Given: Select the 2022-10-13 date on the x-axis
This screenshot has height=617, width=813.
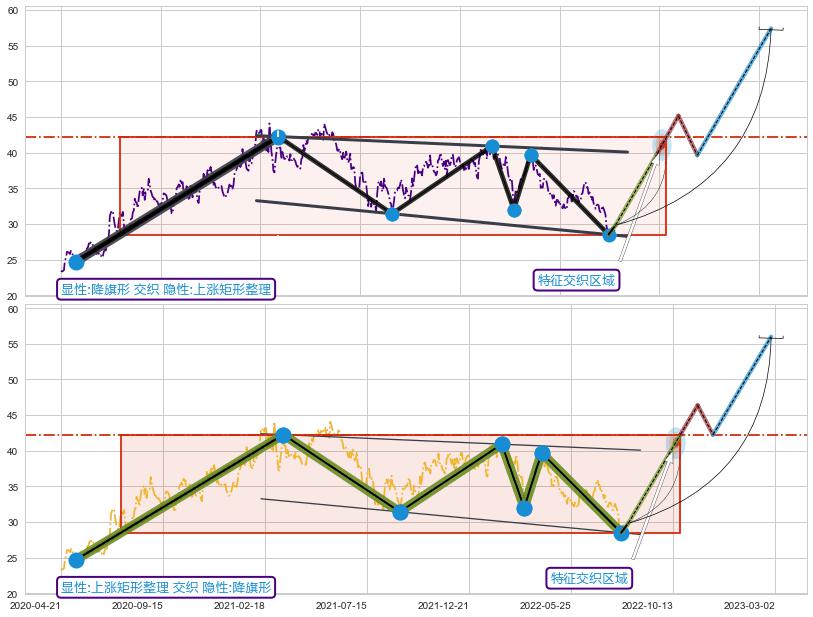Looking at the screenshot, I should tap(647, 605).
